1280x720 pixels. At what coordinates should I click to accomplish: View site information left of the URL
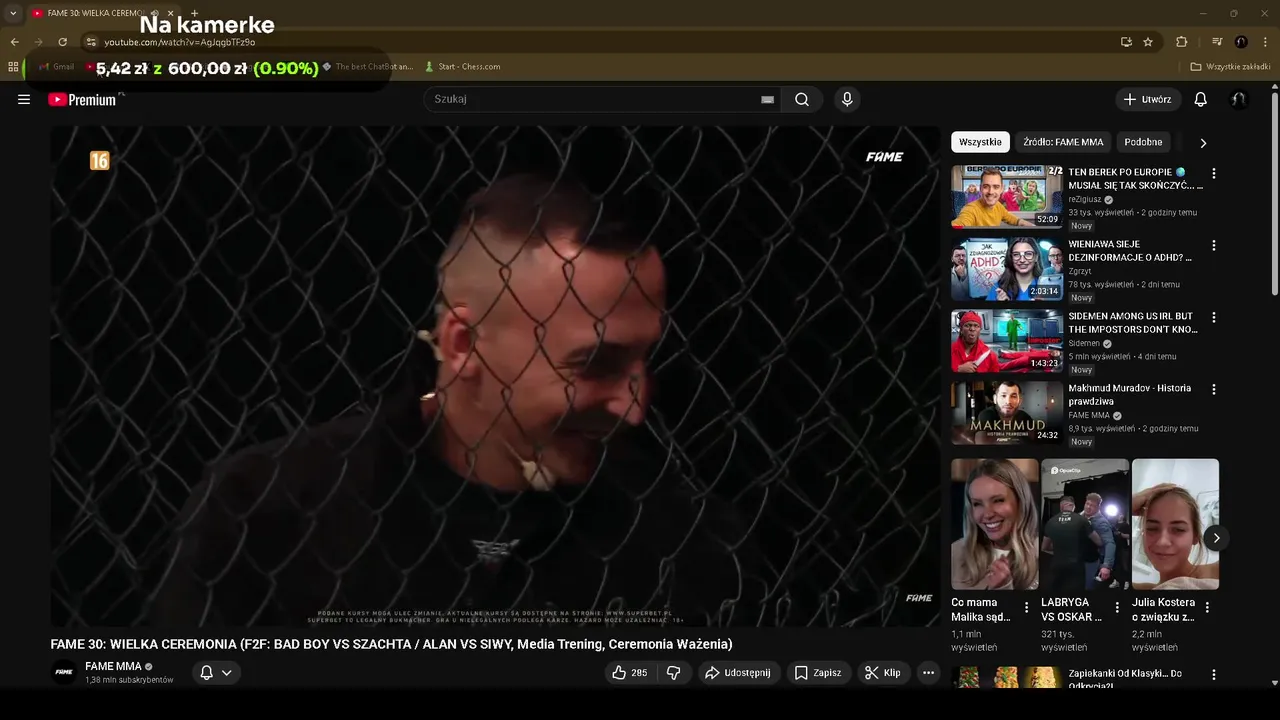click(x=91, y=42)
